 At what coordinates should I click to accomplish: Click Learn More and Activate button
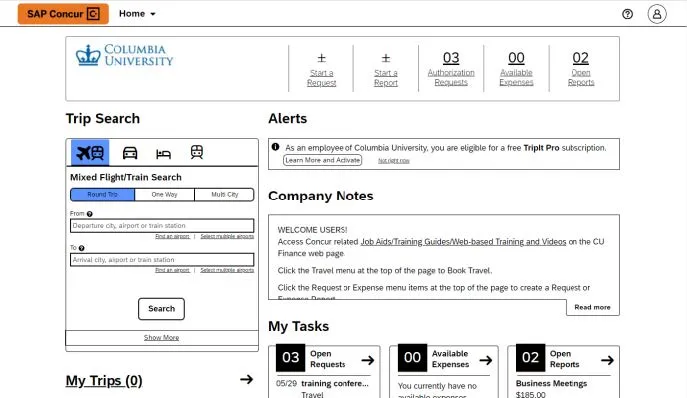(322, 160)
